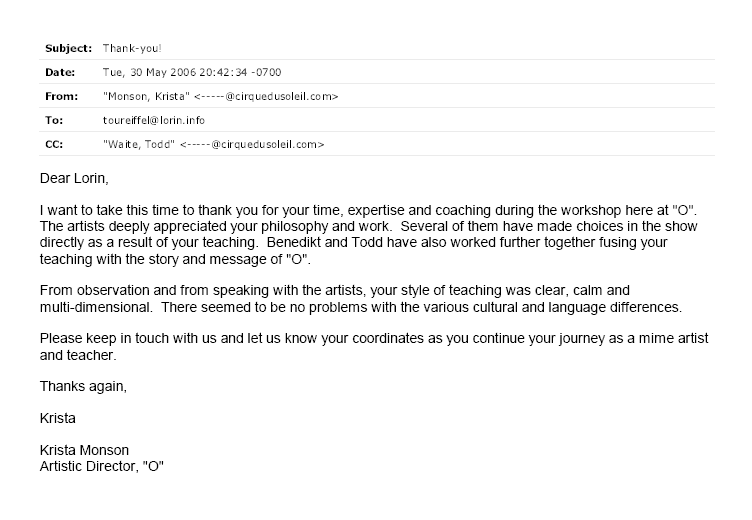Open sender Monson, Krista email address

(221, 96)
